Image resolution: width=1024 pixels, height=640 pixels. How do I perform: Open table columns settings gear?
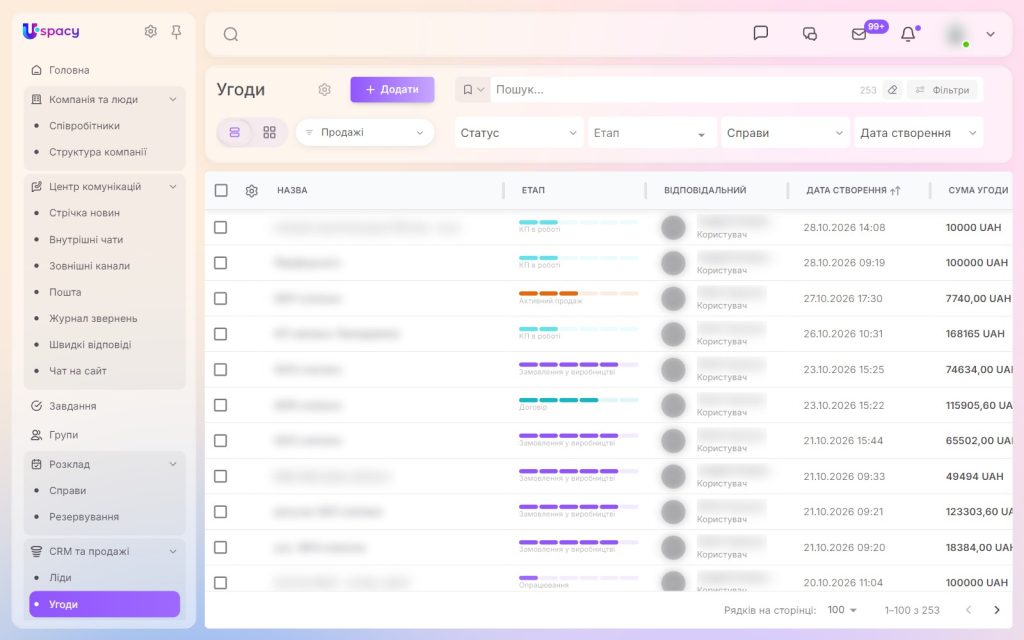[x=251, y=191]
